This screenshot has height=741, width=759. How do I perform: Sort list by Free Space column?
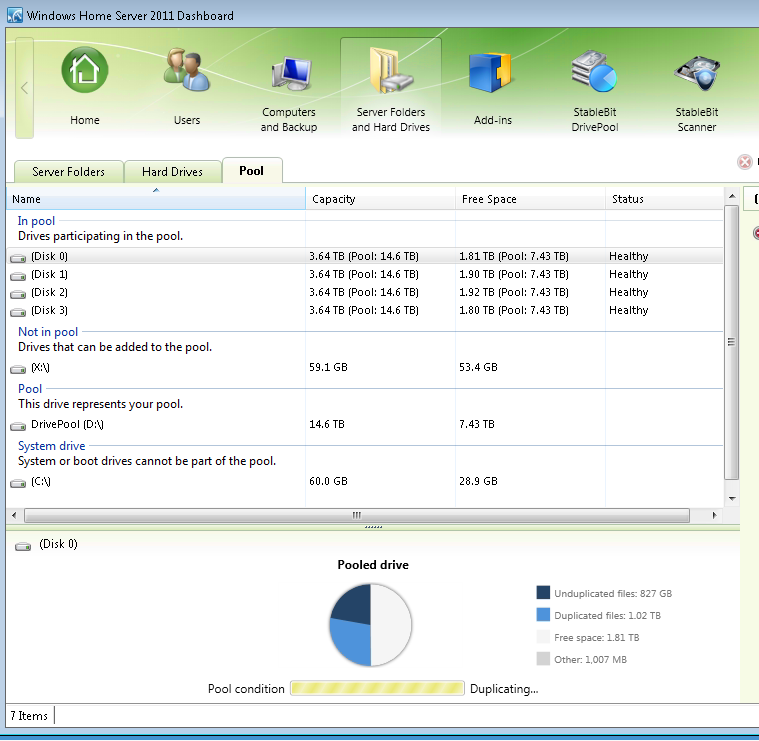pos(530,199)
